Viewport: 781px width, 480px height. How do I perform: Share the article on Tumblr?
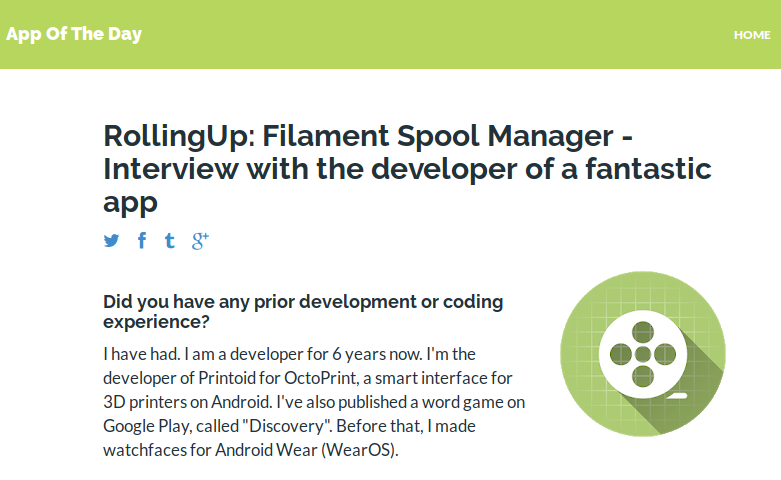[x=170, y=240]
